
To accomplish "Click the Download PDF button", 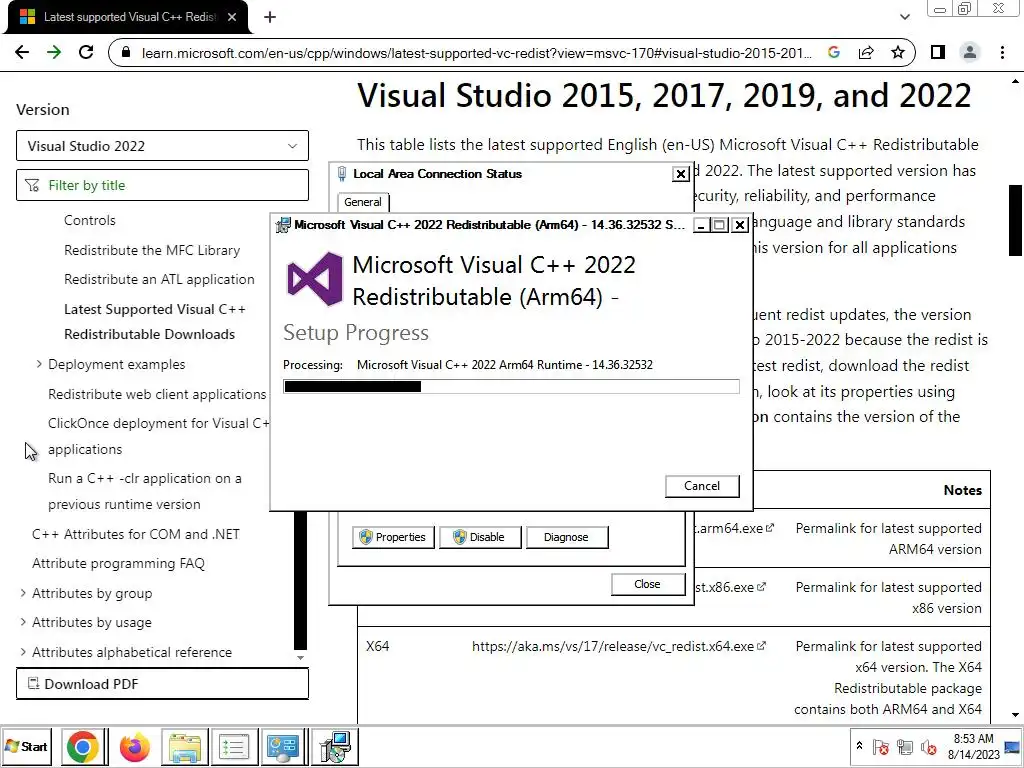I will click(x=162, y=684).
